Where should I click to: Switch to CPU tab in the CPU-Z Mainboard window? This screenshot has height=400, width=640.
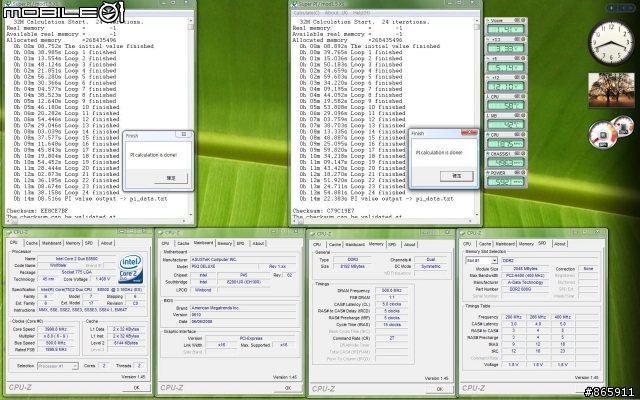pos(165,244)
